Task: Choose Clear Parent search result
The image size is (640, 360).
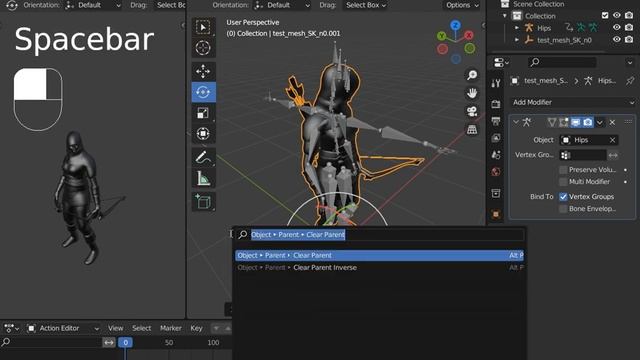Action: [379, 256]
